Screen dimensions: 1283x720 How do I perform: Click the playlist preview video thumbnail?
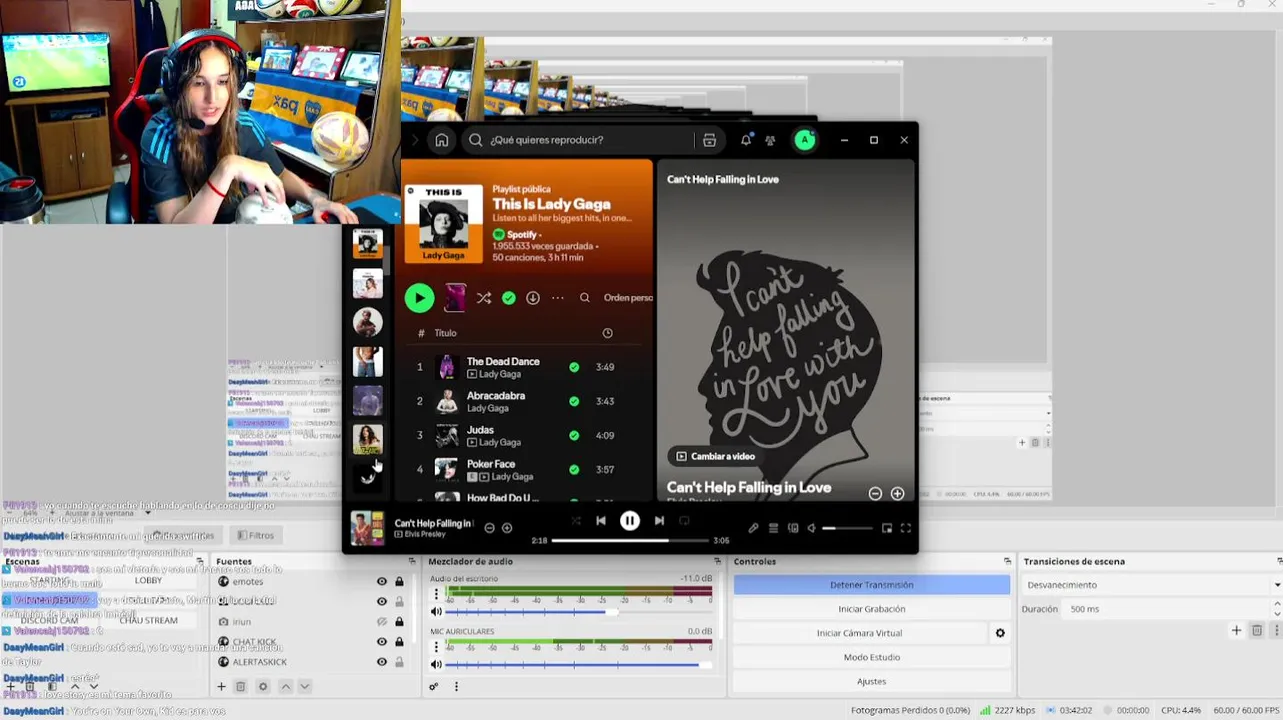455,298
